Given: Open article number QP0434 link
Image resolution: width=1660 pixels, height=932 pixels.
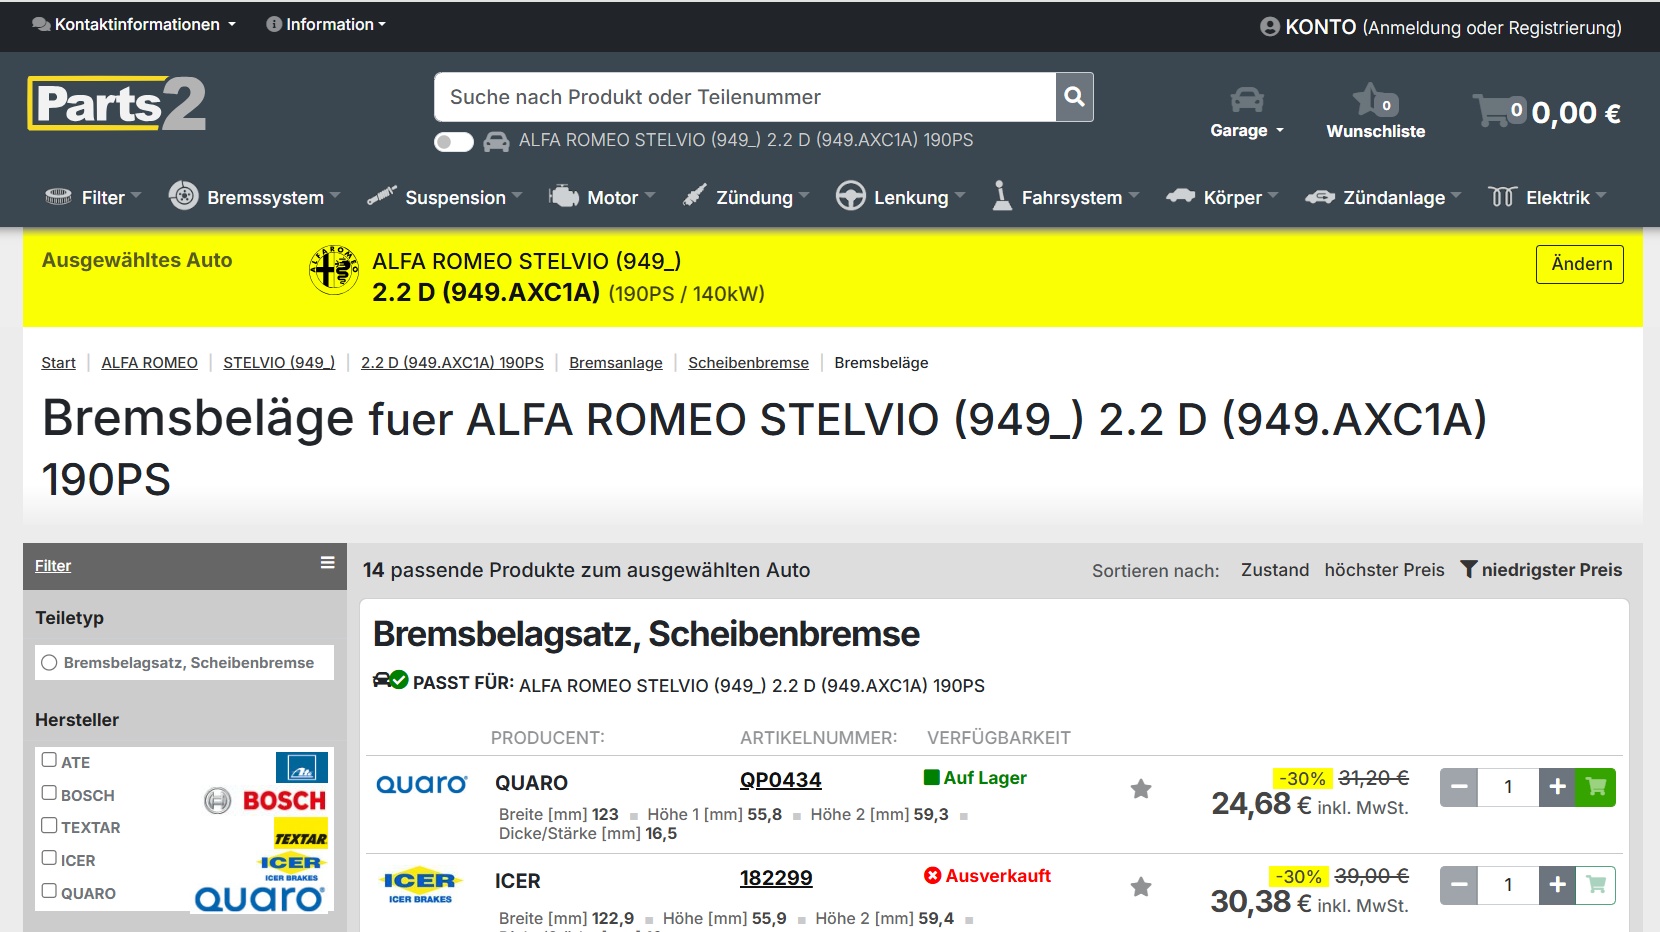Looking at the screenshot, I should pos(781,780).
